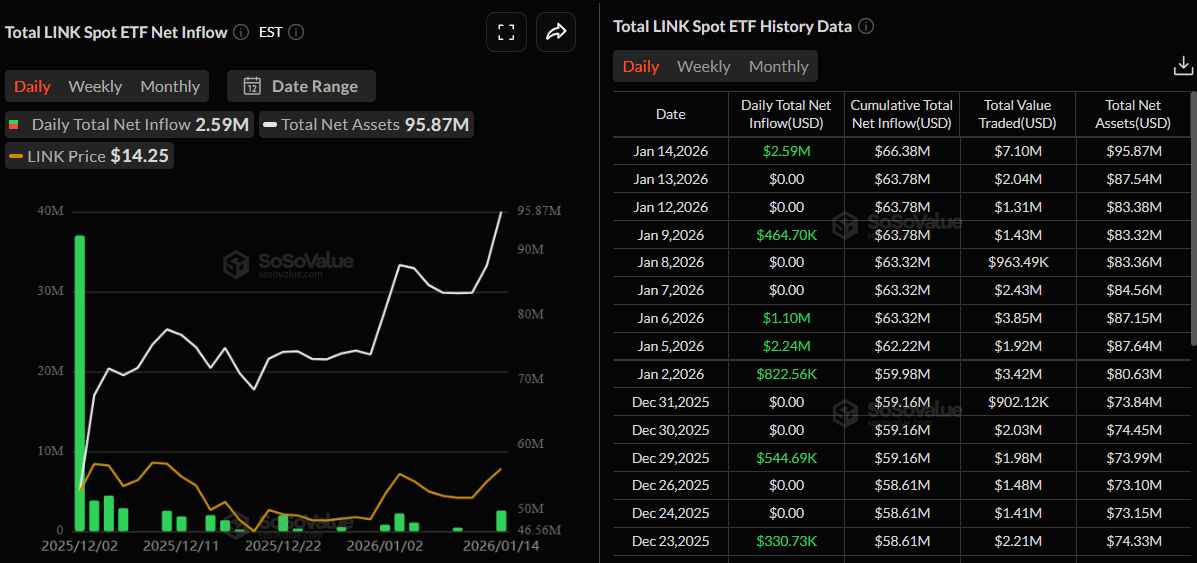This screenshot has height=563, width=1197.
Task: Click the Daily chart tab
Action: (x=32, y=86)
